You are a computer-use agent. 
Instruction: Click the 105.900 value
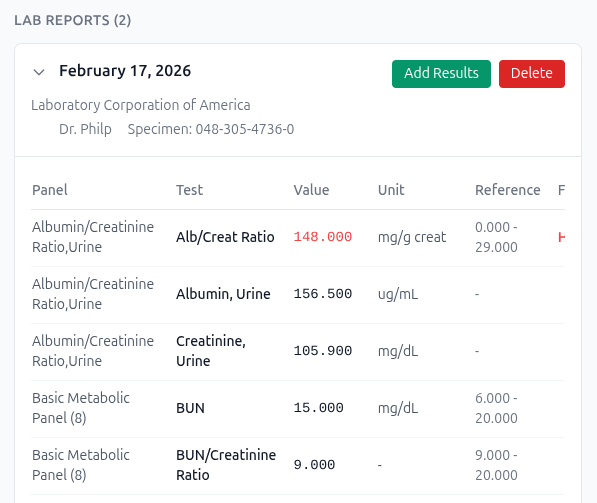pos(323,351)
